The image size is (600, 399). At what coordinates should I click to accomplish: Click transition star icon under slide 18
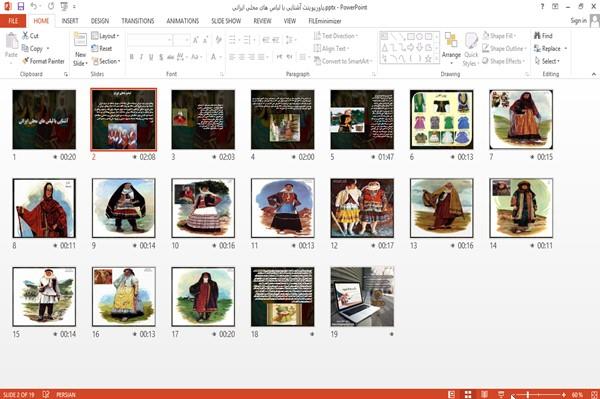pyautogui.click(x=312, y=334)
